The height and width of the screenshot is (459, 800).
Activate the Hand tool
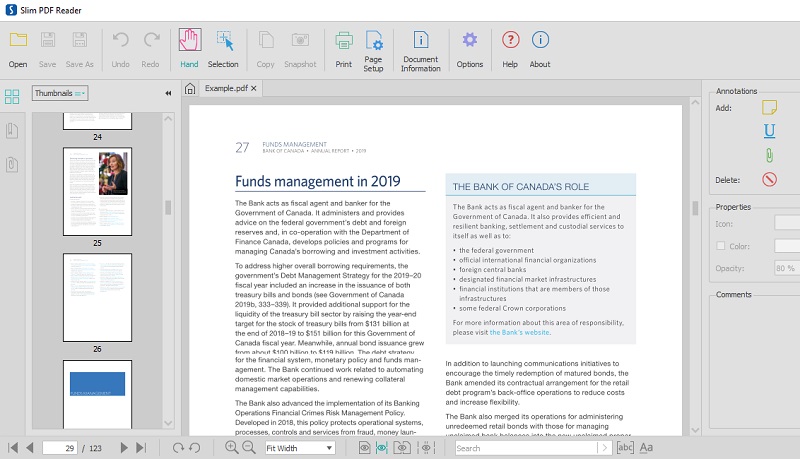click(x=189, y=49)
